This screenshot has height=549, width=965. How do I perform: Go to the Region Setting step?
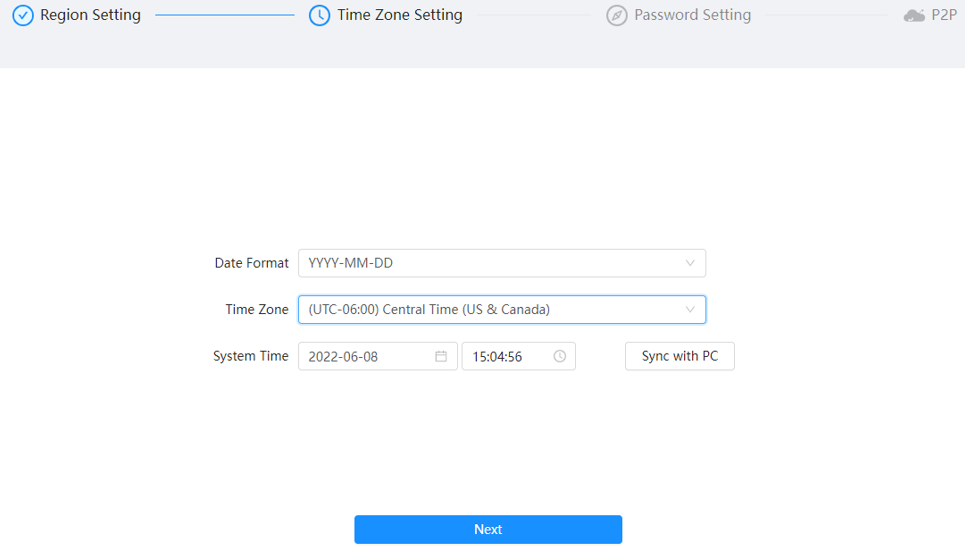[x=90, y=15]
